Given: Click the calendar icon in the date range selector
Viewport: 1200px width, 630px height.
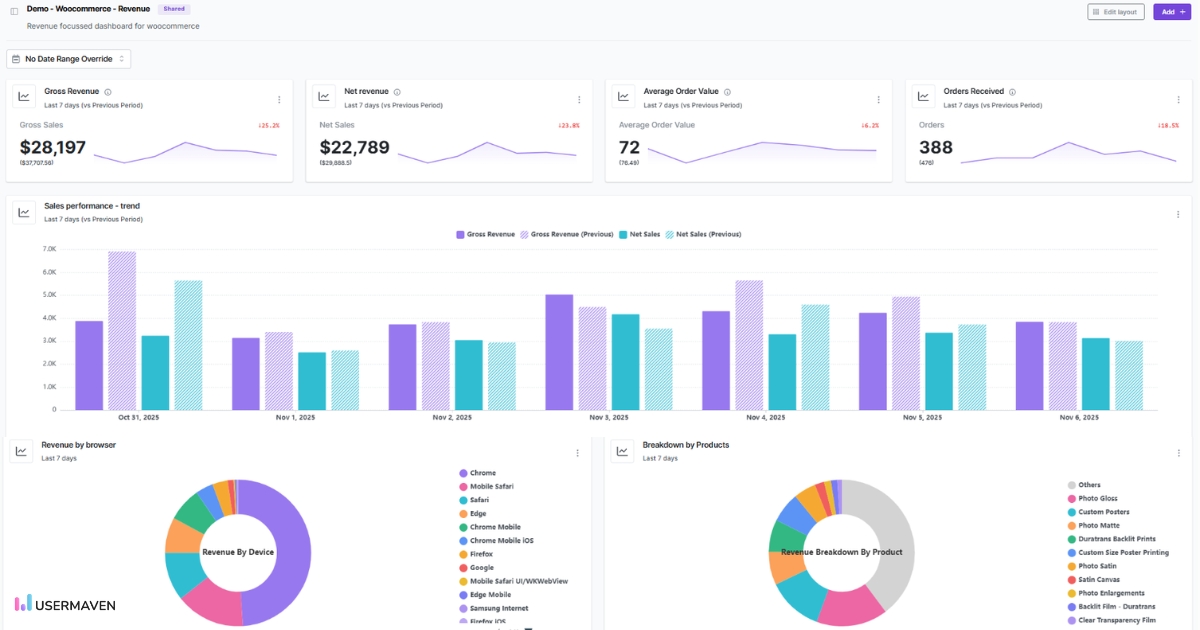Looking at the screenshot, I should tap(15, 58).
